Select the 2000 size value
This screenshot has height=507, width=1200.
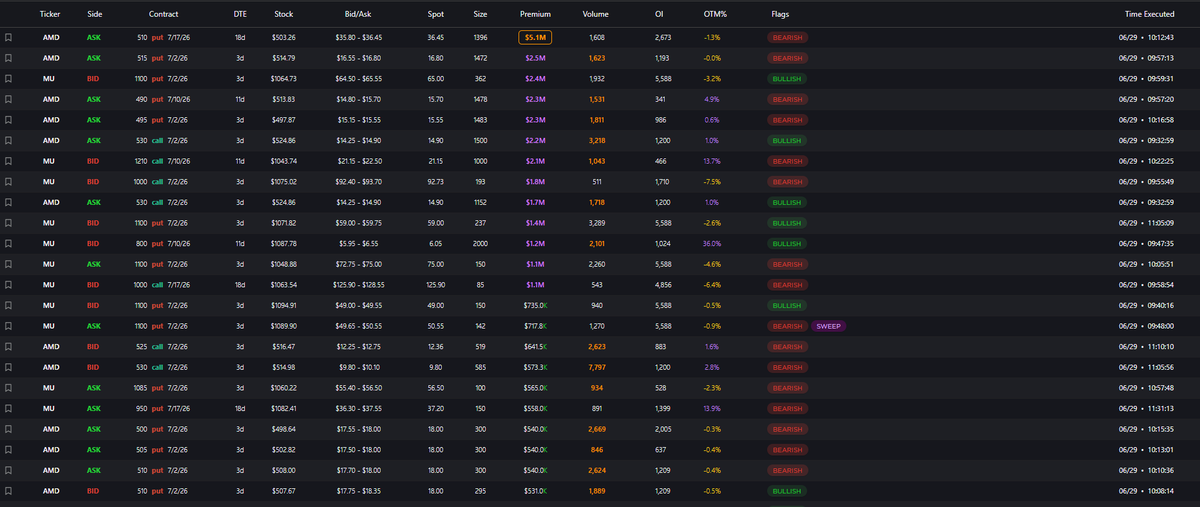(x=480, y=243)
